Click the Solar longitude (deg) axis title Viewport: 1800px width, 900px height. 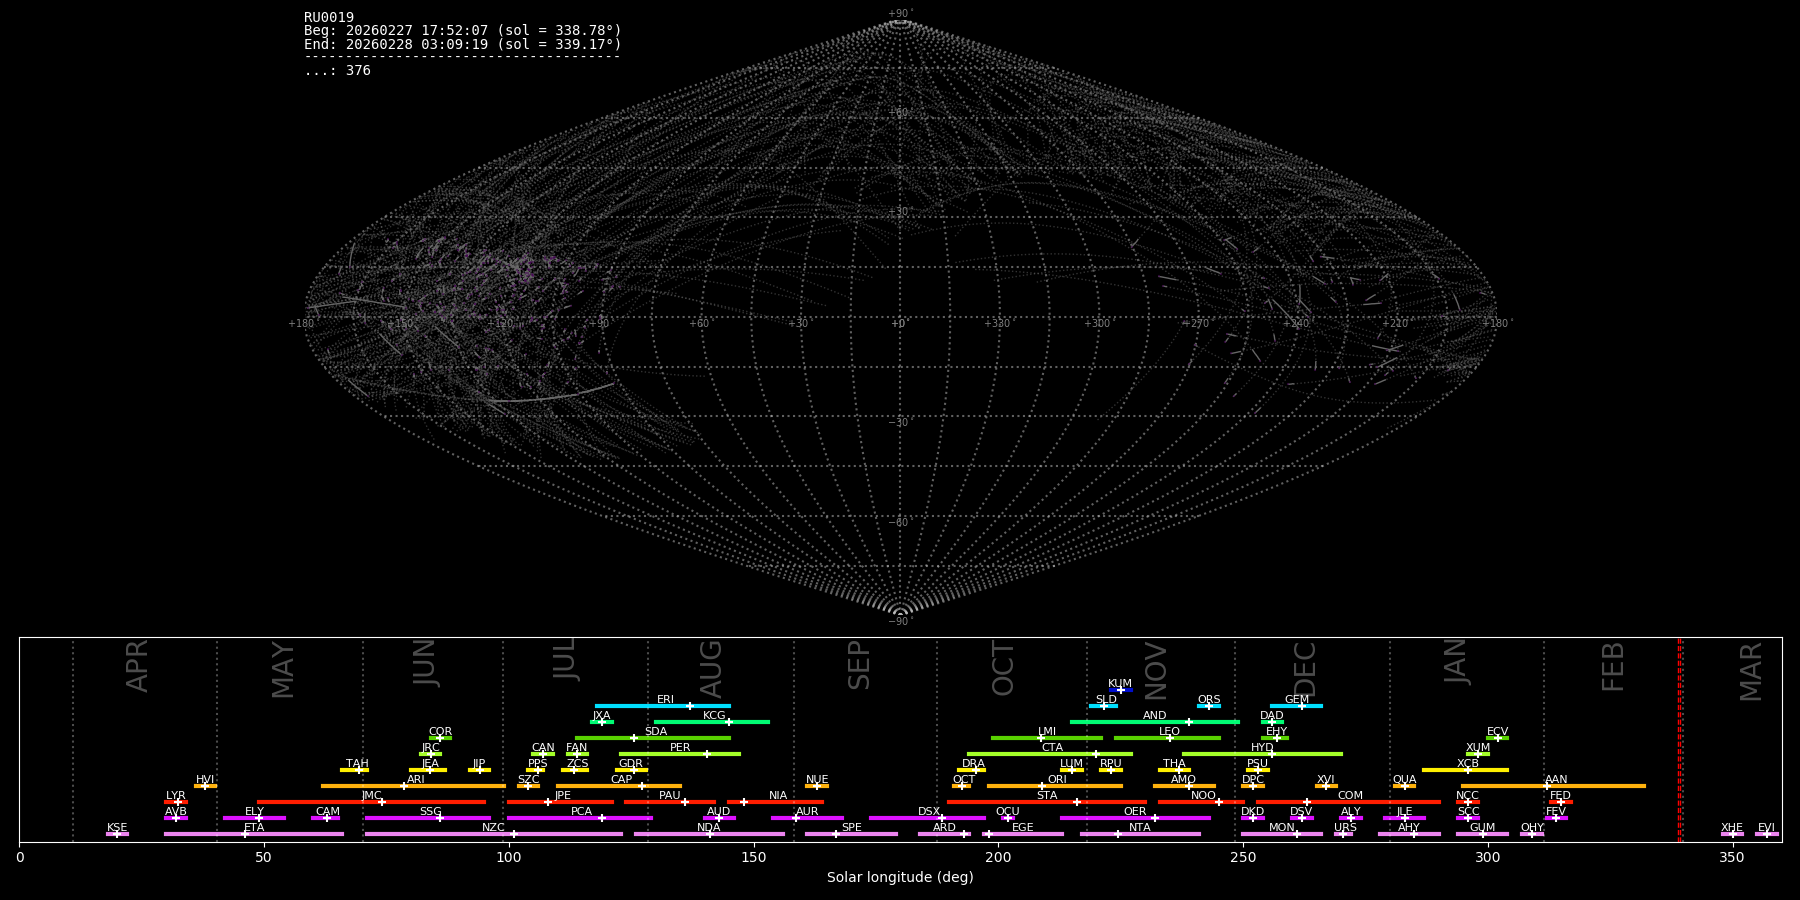coord(900,878)
